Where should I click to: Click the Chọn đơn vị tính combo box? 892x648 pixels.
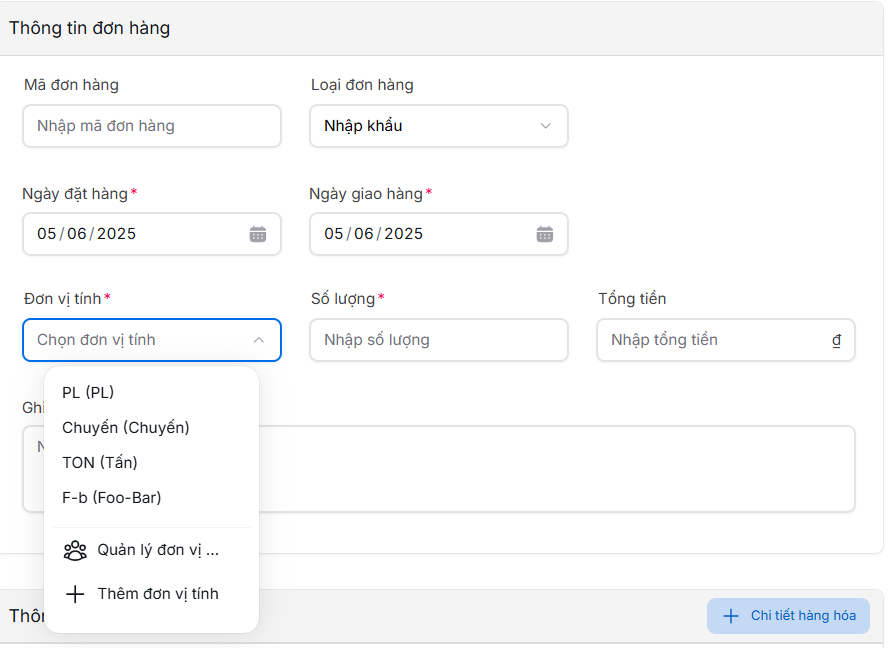click(140, 340)
